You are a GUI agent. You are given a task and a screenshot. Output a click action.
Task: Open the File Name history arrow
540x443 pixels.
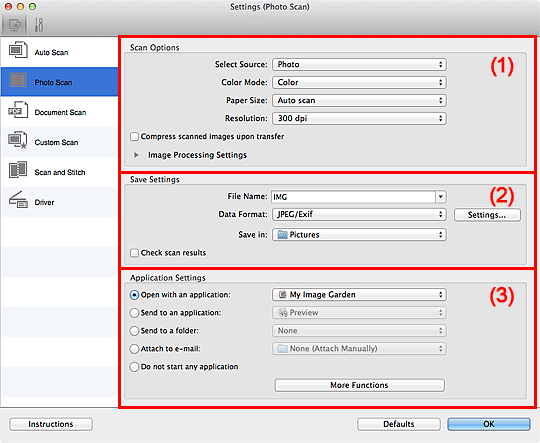pos(441,197)
